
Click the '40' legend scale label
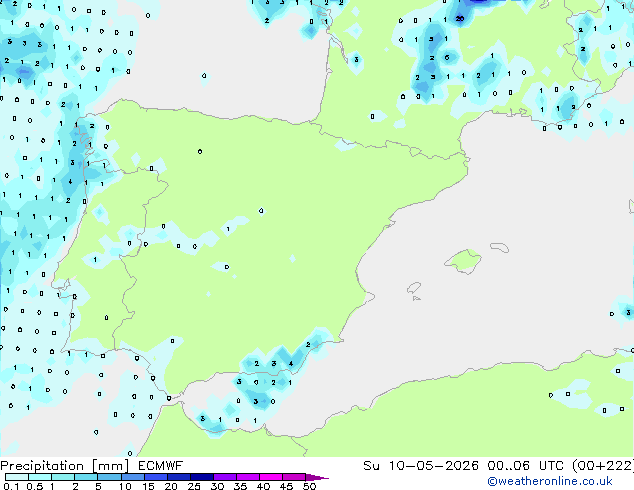[263, 486]
